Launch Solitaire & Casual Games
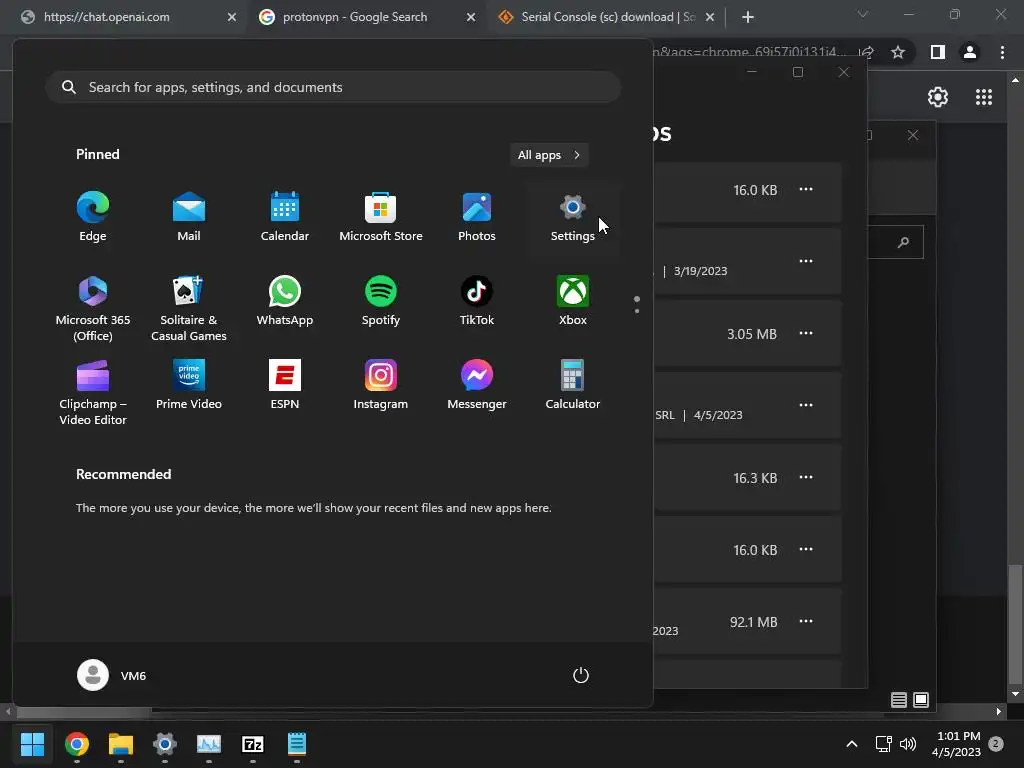This screenshot has height=768, width=1024. [x=189, y=309]
